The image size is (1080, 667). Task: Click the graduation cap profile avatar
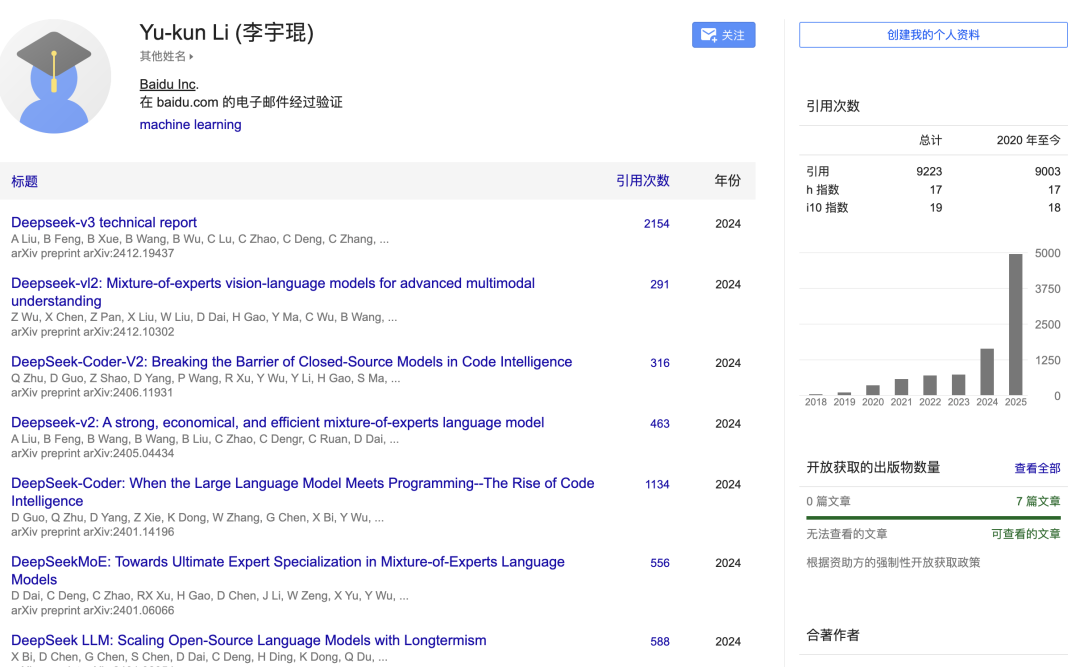tap(54, 76)
